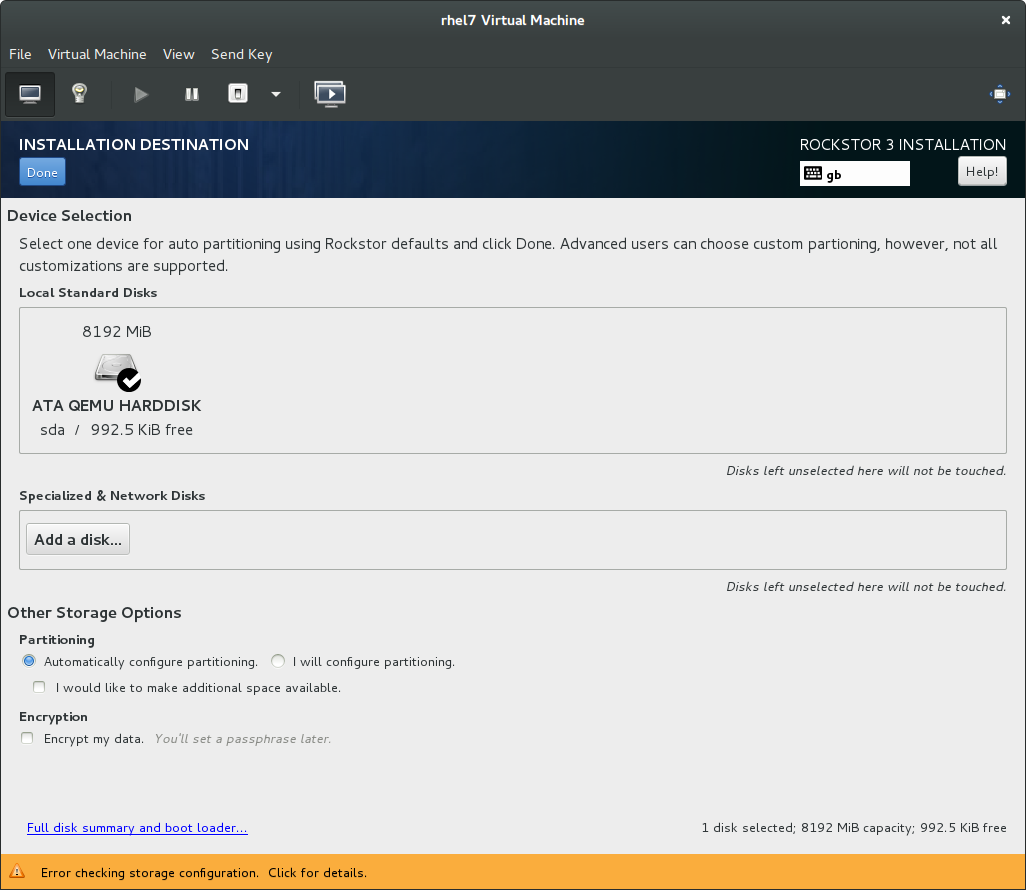This screenshot has width=1026, height=890.
Task: Open the Virtual Machine menu
Action: tap(97, 54)
